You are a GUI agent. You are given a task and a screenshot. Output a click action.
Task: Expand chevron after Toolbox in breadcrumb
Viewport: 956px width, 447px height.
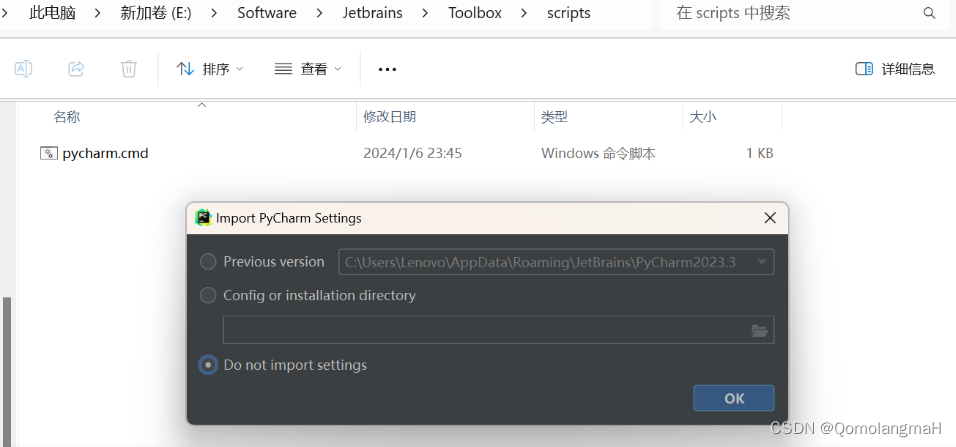click(x=524, y=13)
